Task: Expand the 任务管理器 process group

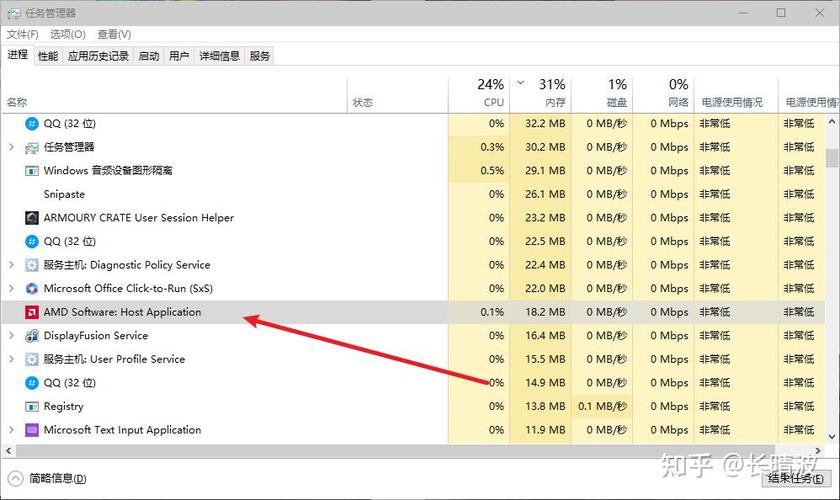Action: pyautogui.click(x=11, y=147)
